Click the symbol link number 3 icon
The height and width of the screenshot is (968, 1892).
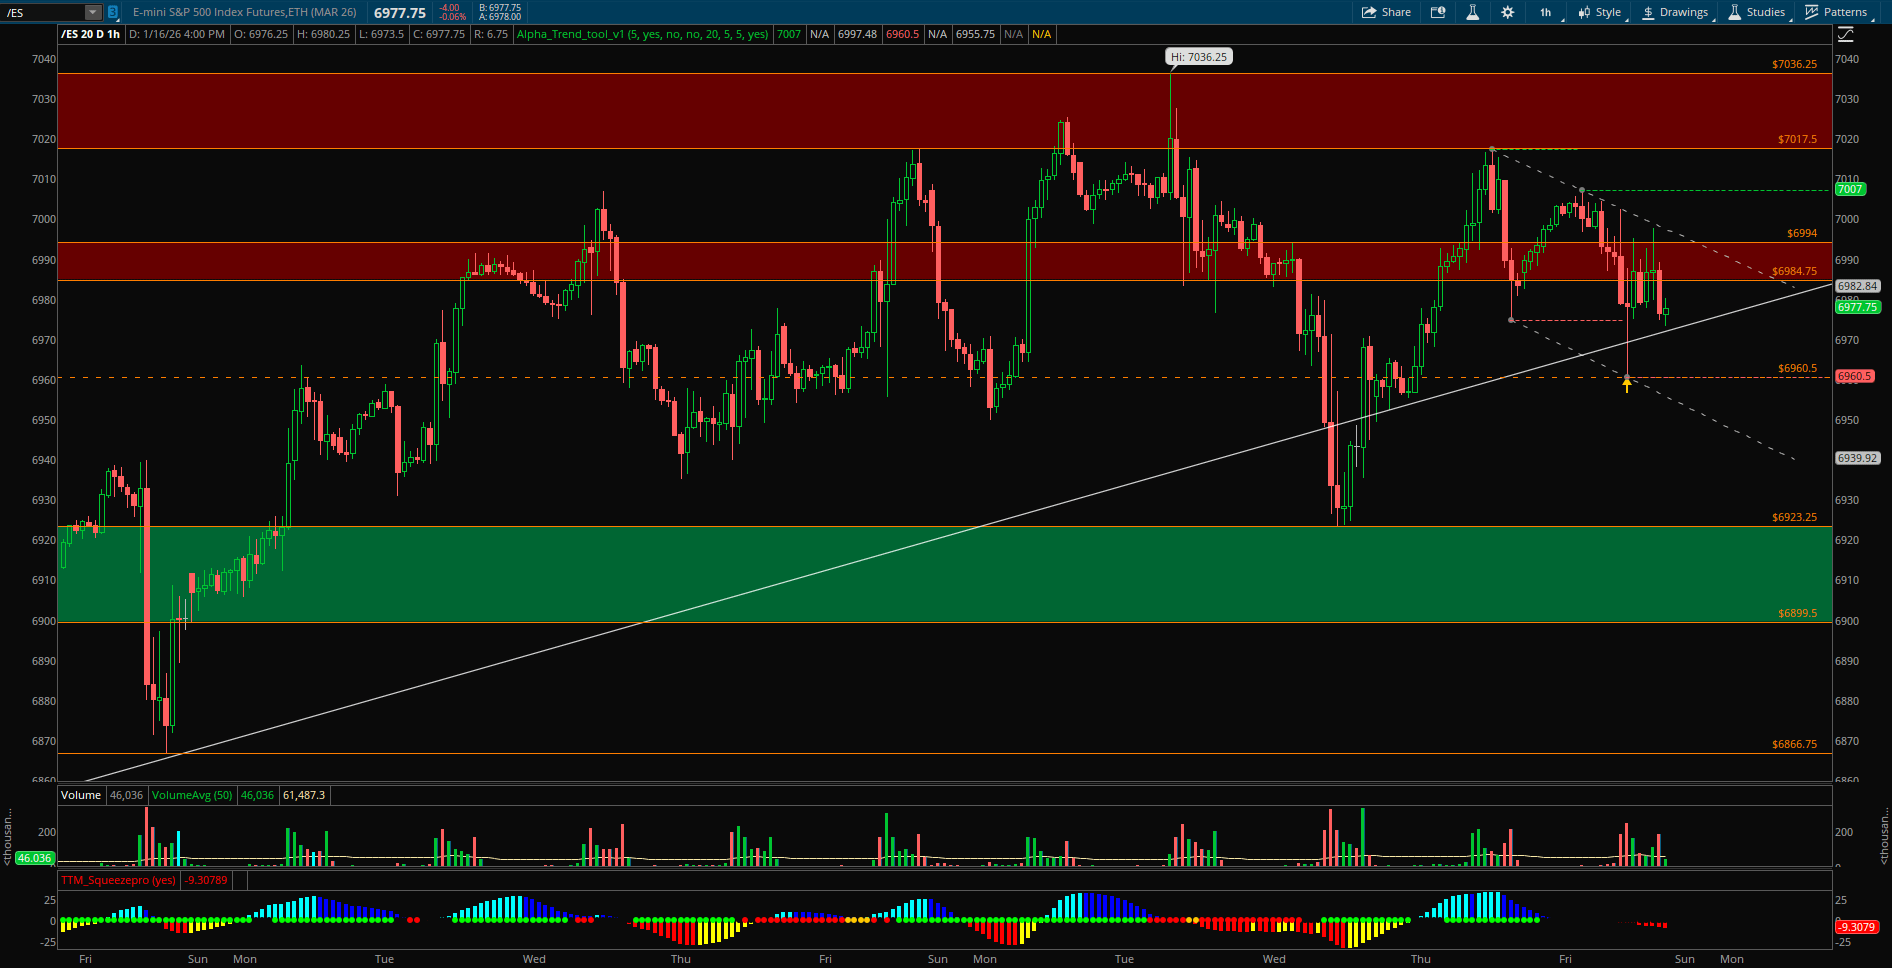click(x=112, y=12)
